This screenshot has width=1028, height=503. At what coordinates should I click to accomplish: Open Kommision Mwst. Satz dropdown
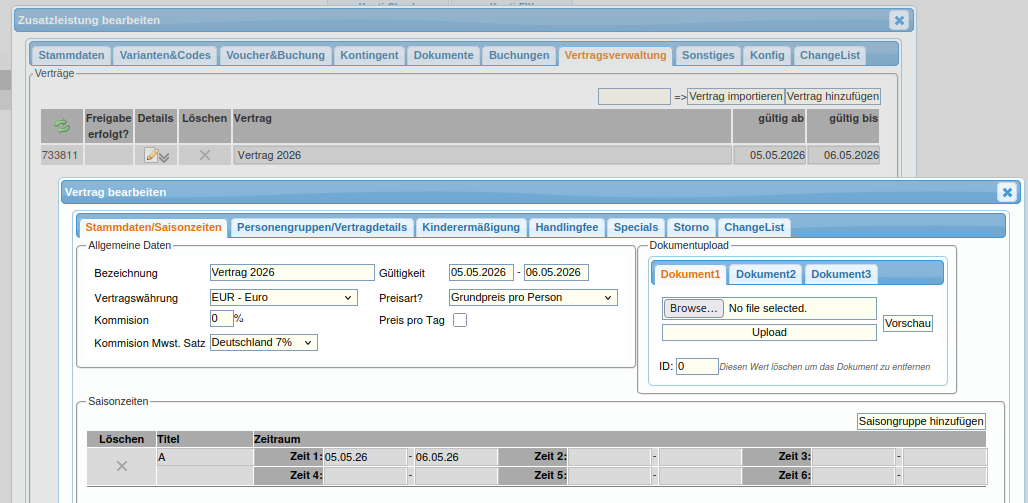263,342
